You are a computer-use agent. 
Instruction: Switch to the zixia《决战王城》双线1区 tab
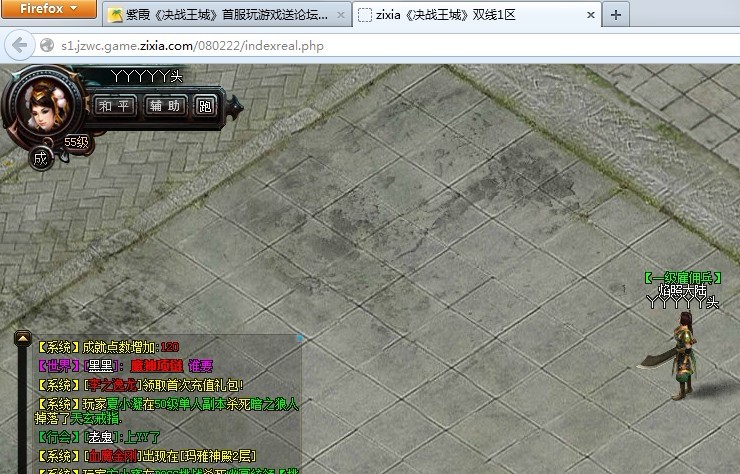click(477, 15)
